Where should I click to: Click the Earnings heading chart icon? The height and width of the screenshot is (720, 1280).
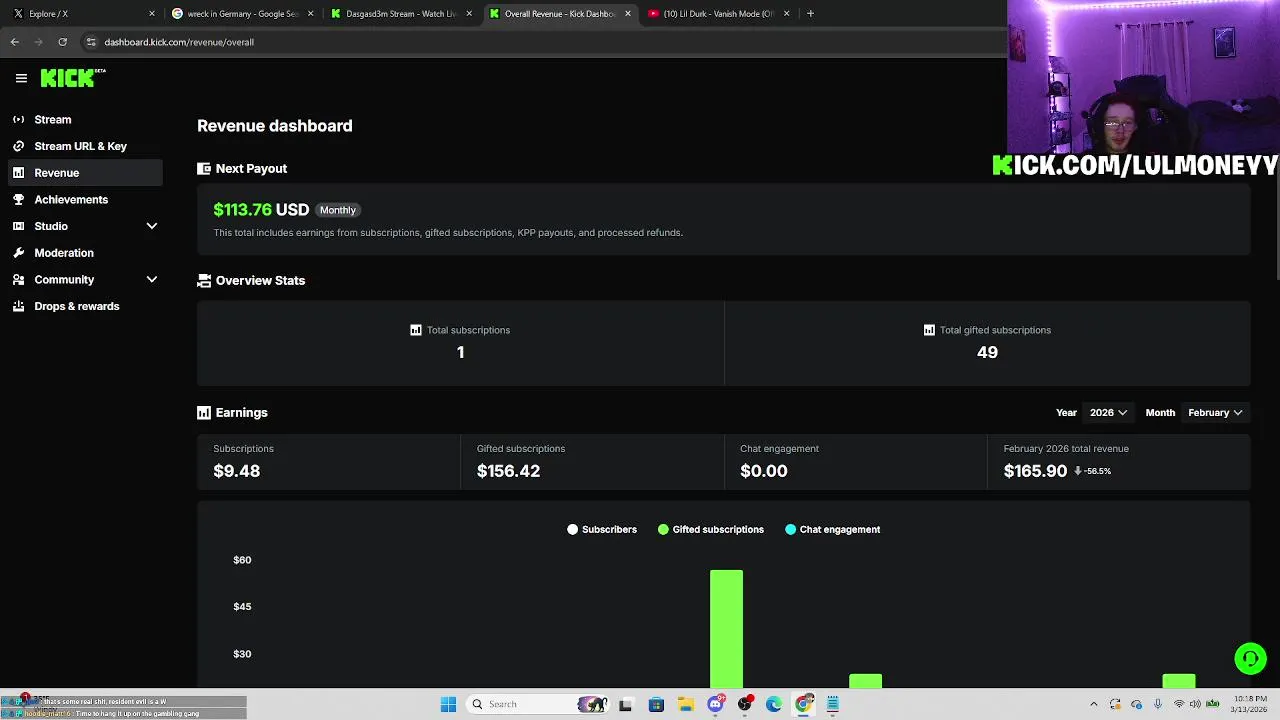[x=204, y=413]
